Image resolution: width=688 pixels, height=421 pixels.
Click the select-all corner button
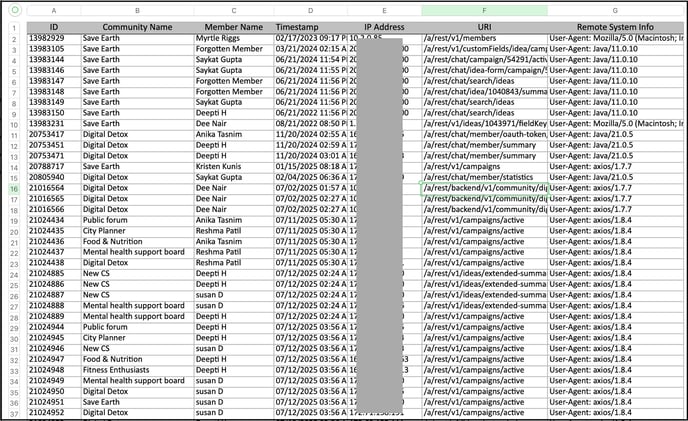point(15,10)
